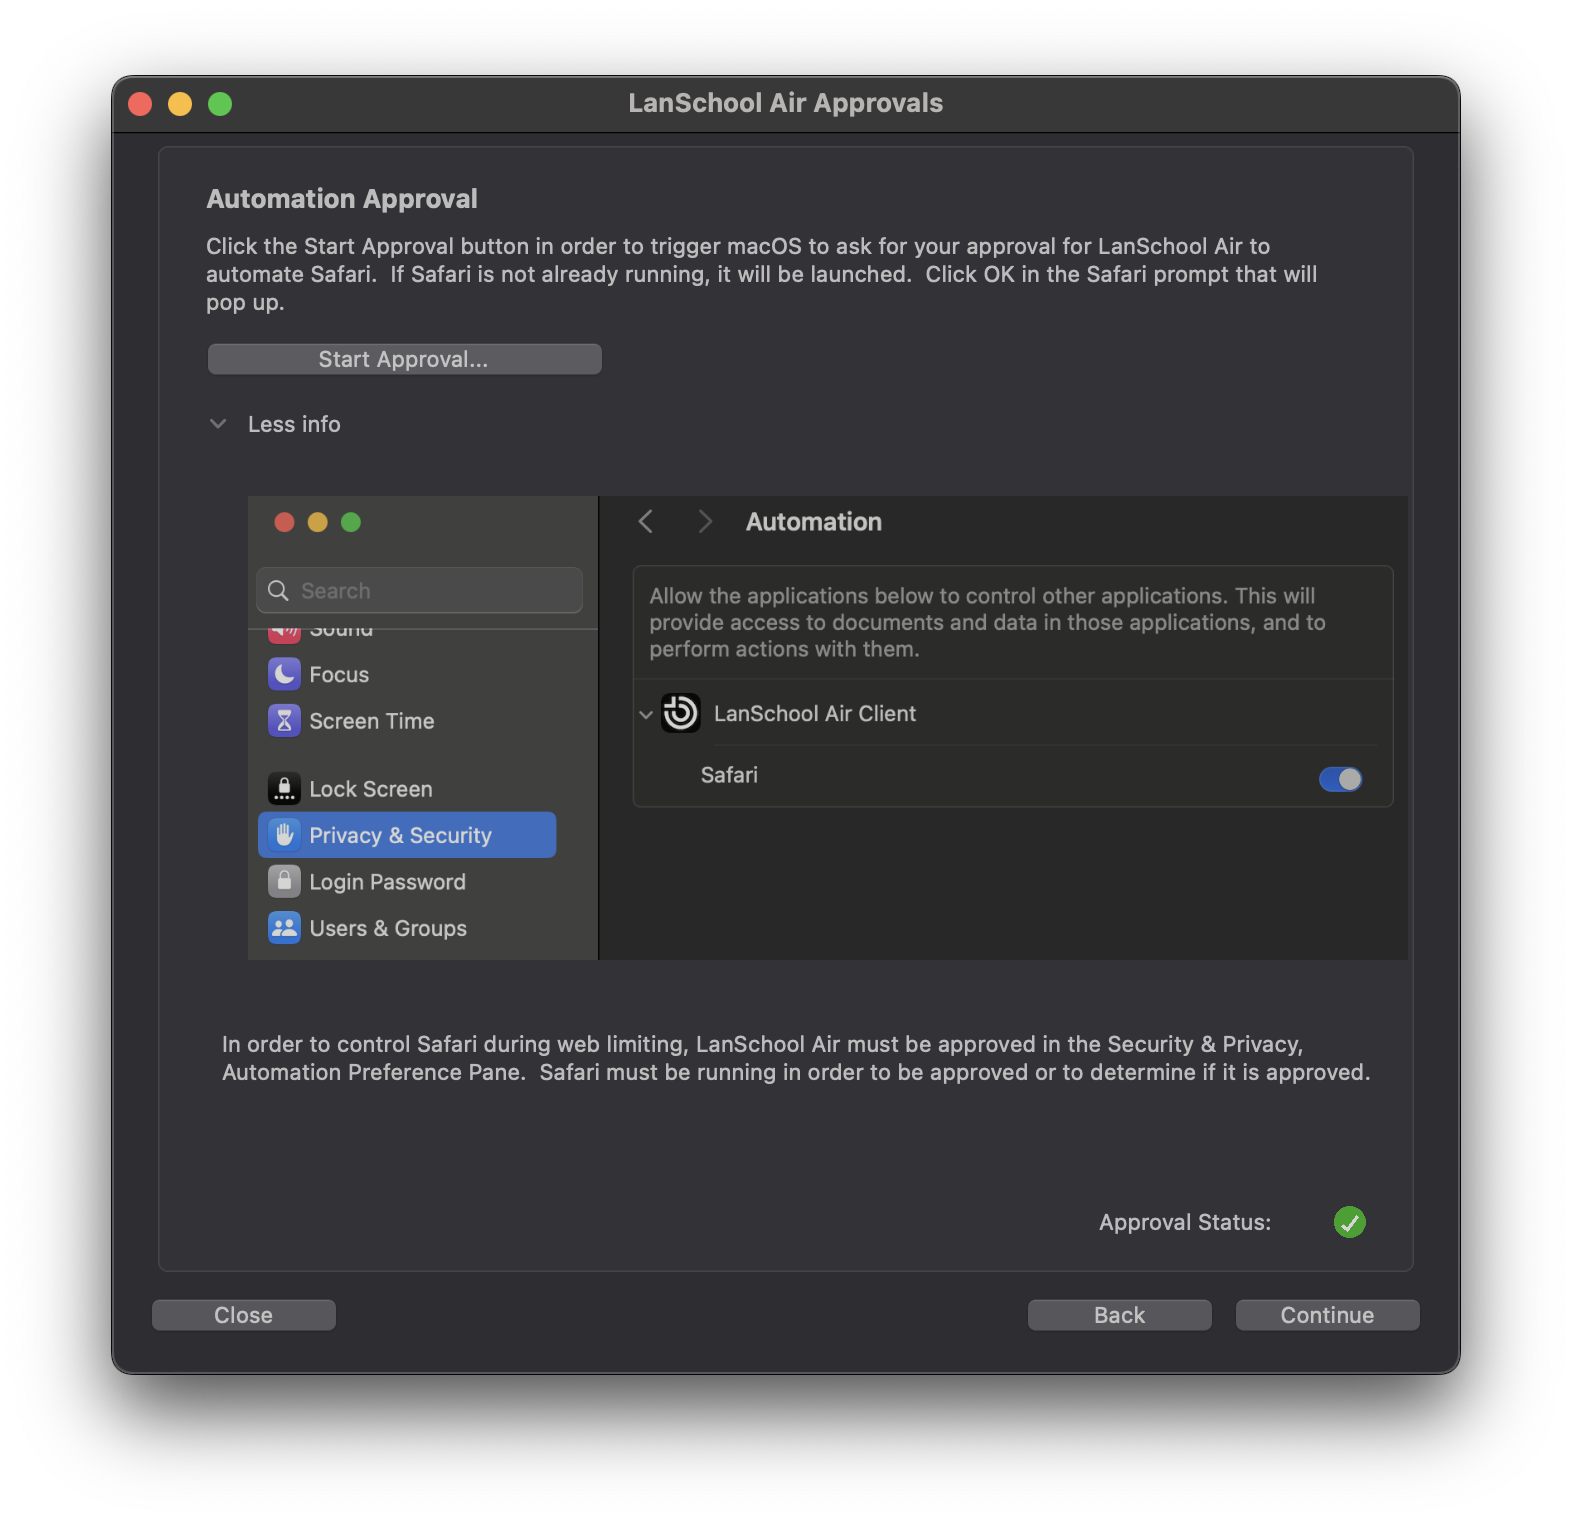Click the LanSchool Air Client label
The image size is (1572, 1522).
click(815, 713)
